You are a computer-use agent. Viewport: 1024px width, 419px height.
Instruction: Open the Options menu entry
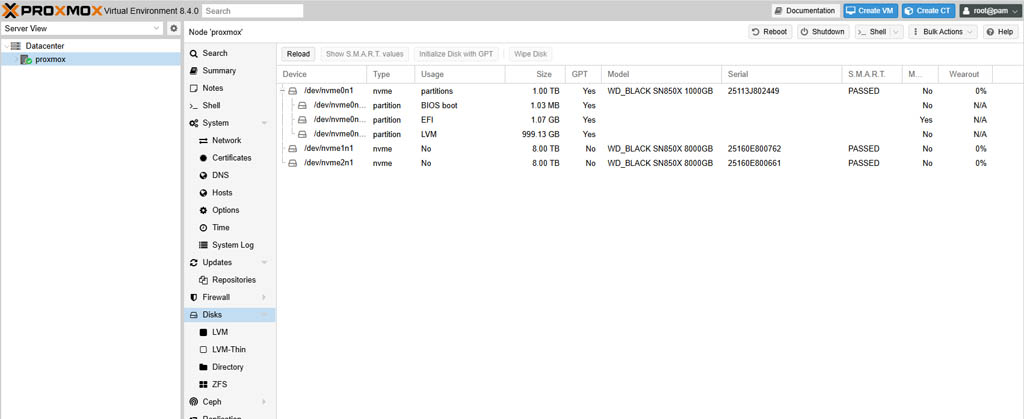coord(229,210)
